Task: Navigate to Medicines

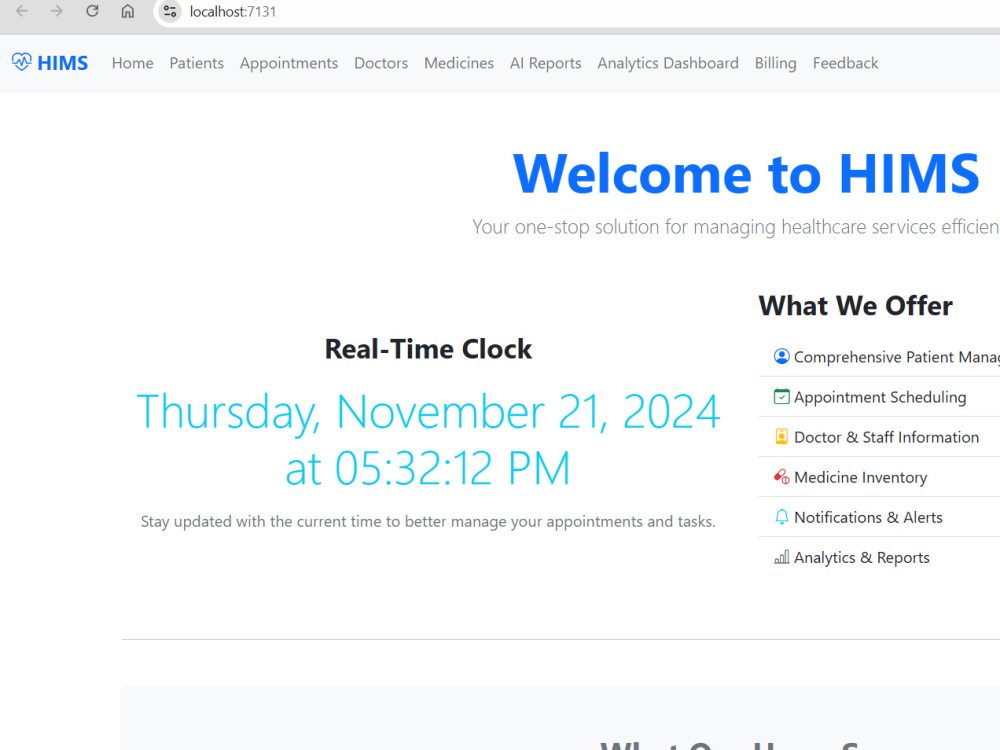Action: (459, 63)
